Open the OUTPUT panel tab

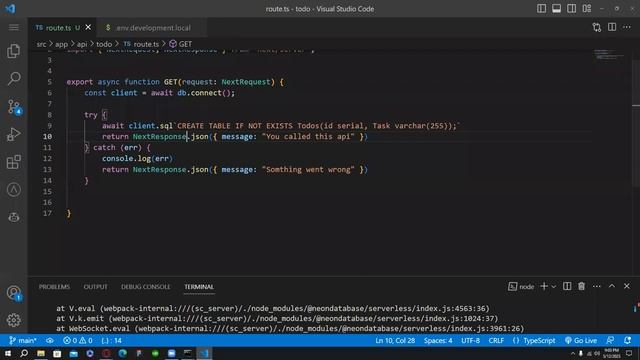pos(96,287)
